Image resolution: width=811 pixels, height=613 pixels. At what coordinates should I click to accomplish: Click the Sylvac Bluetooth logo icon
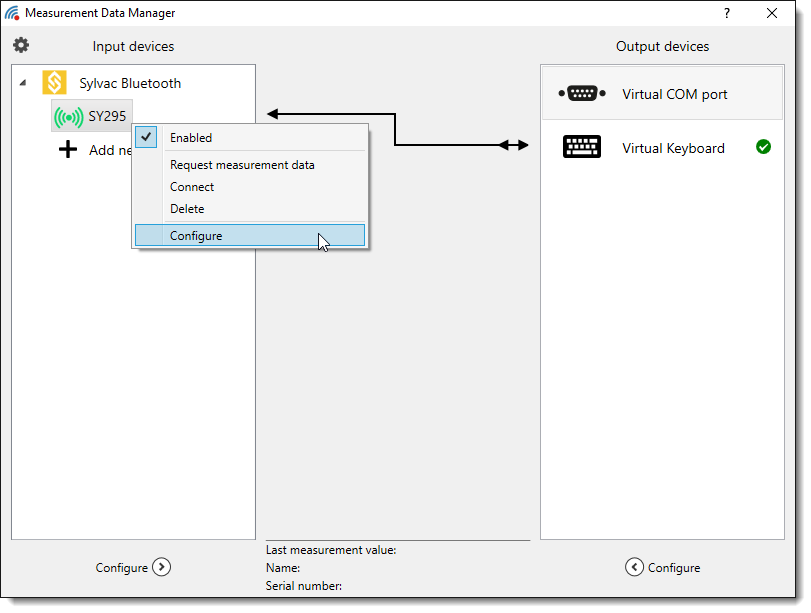54,83
